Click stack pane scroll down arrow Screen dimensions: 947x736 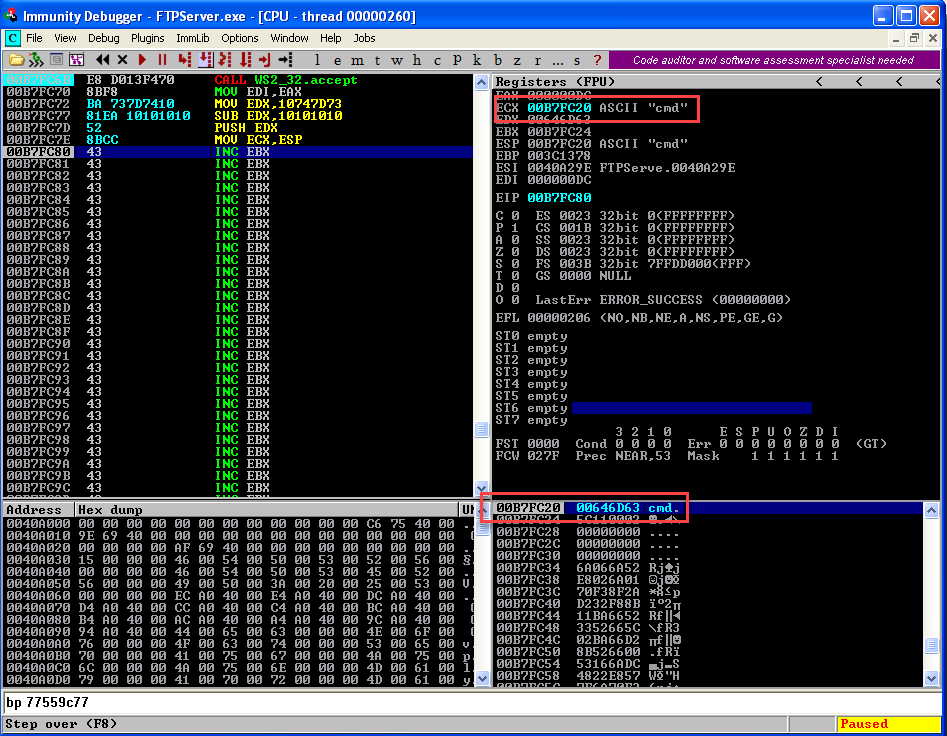click(x=931, y=678)
